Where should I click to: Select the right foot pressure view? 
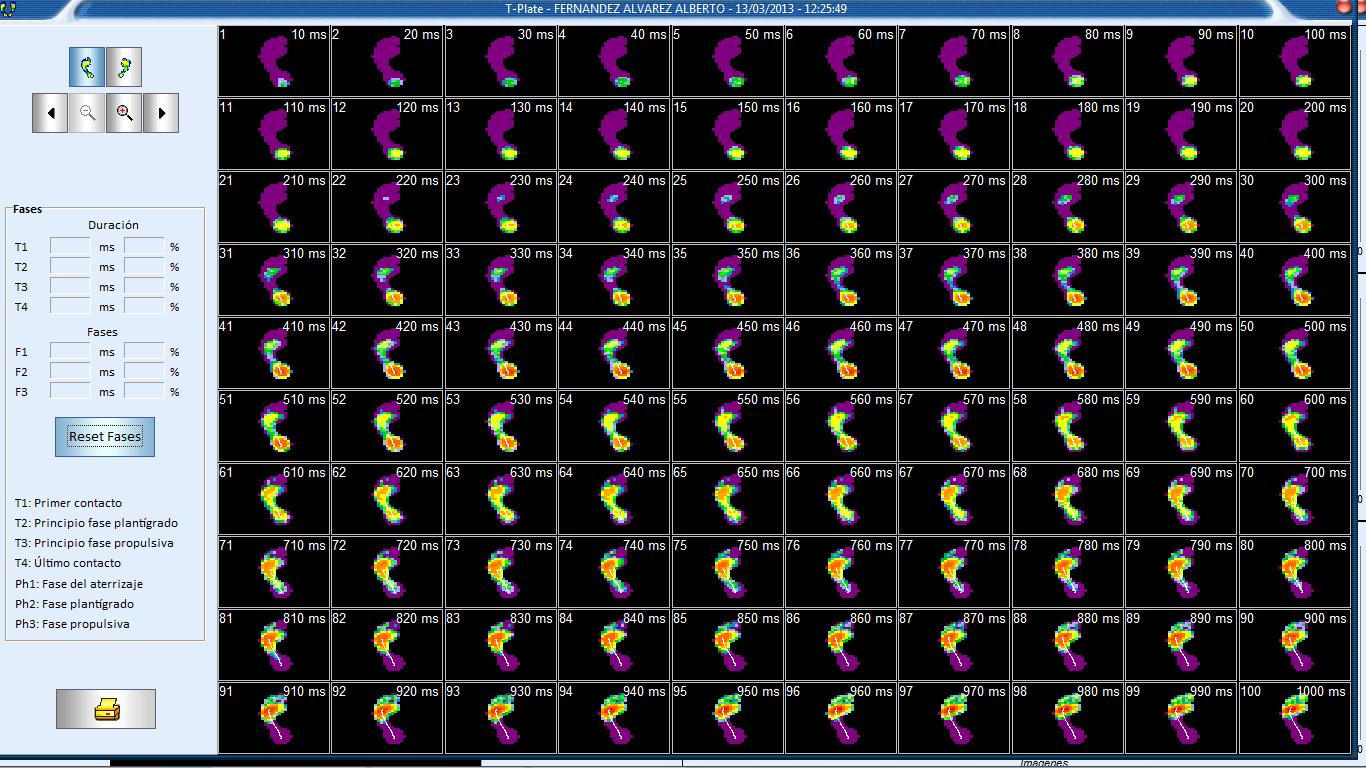pos(124,67)
